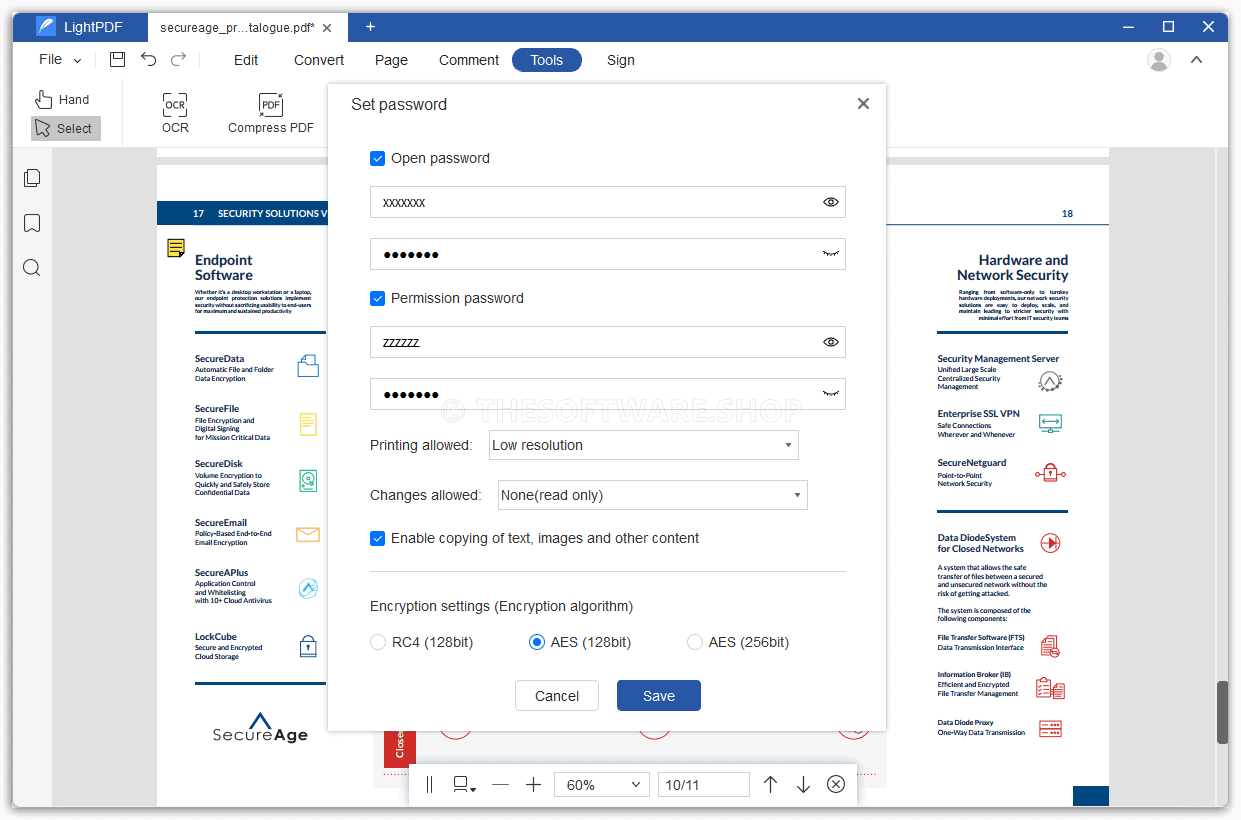1241x820 pixels.
Task: Switch to the Tools tab
Action: coord(547,60)
